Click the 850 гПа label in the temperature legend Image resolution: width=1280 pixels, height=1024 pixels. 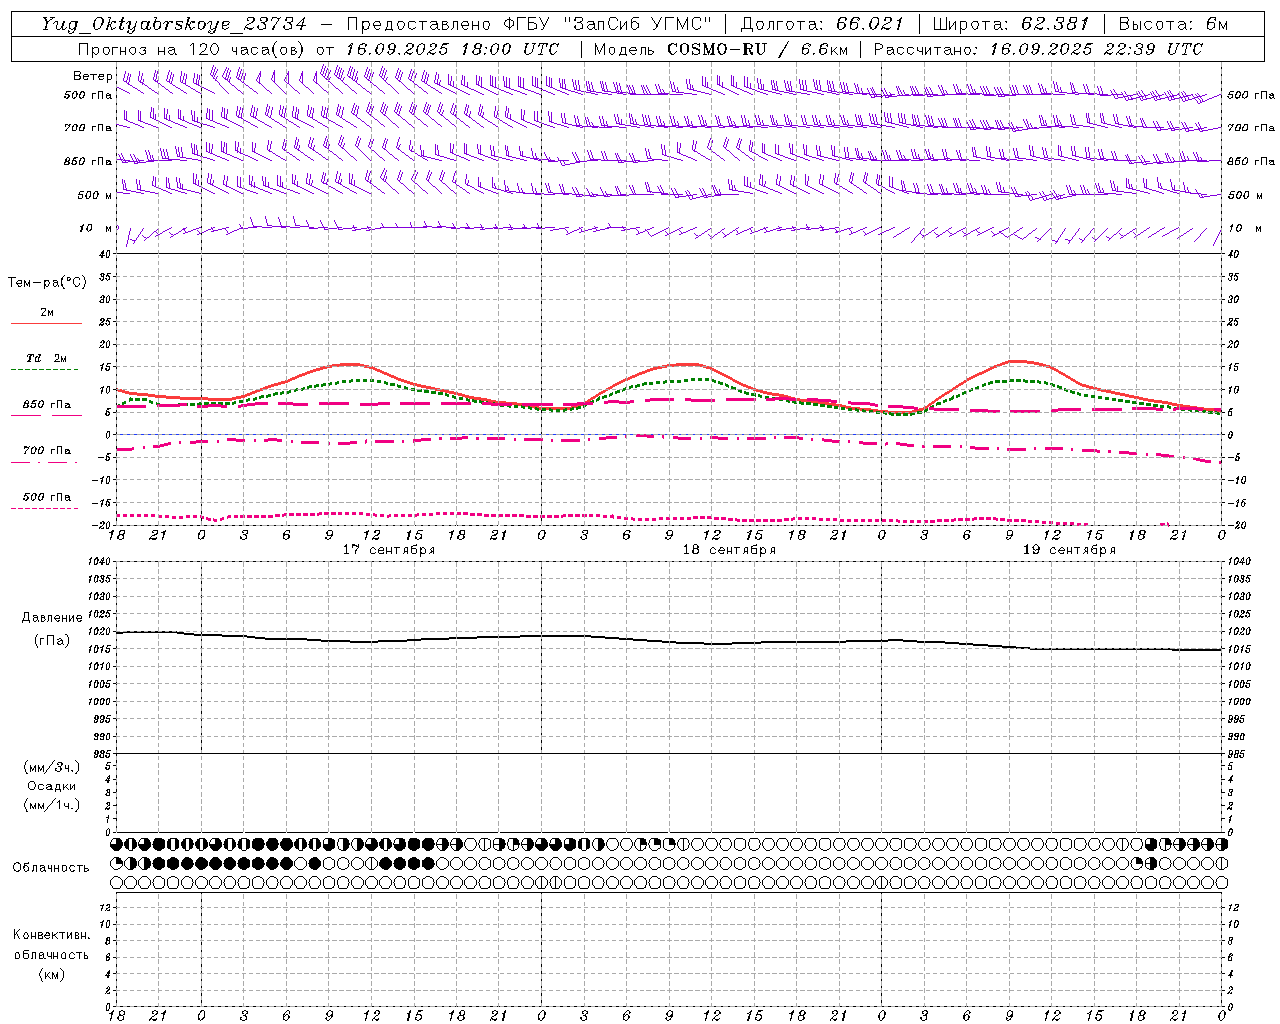(x=47, y=405)
